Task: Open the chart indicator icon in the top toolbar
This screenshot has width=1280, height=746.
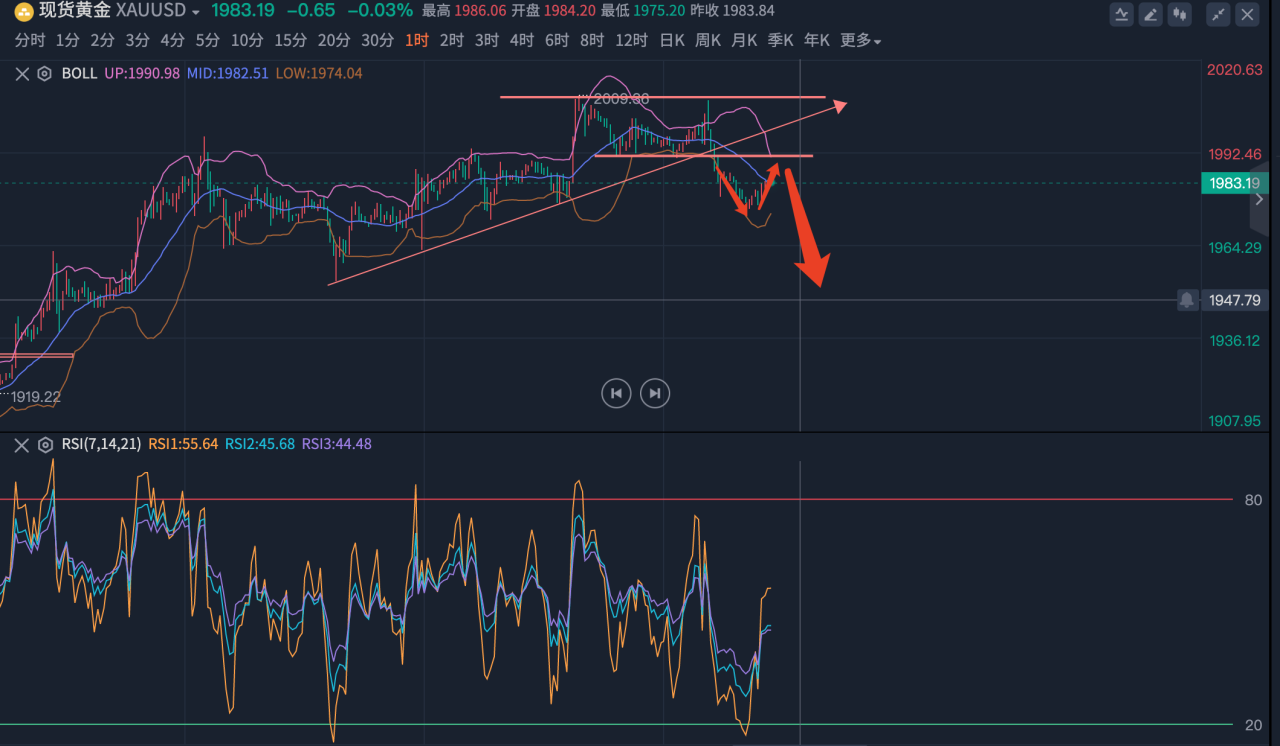Action: pos(1122,14)
